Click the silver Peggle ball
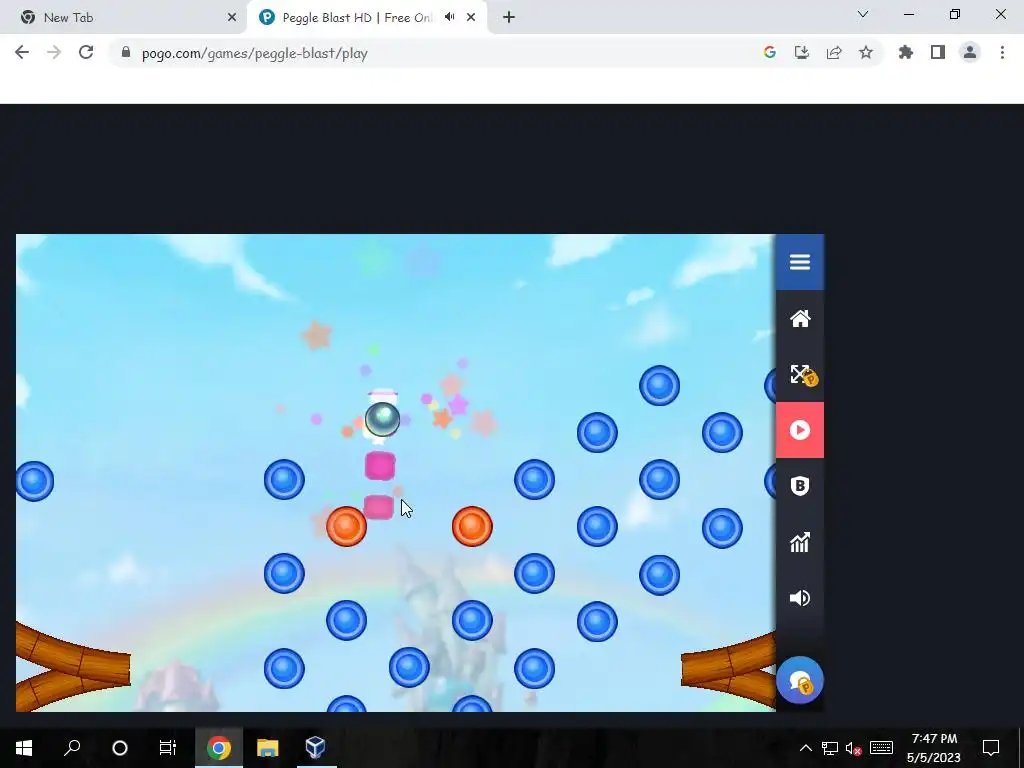 pyautogui.click(x=382, y=419)
